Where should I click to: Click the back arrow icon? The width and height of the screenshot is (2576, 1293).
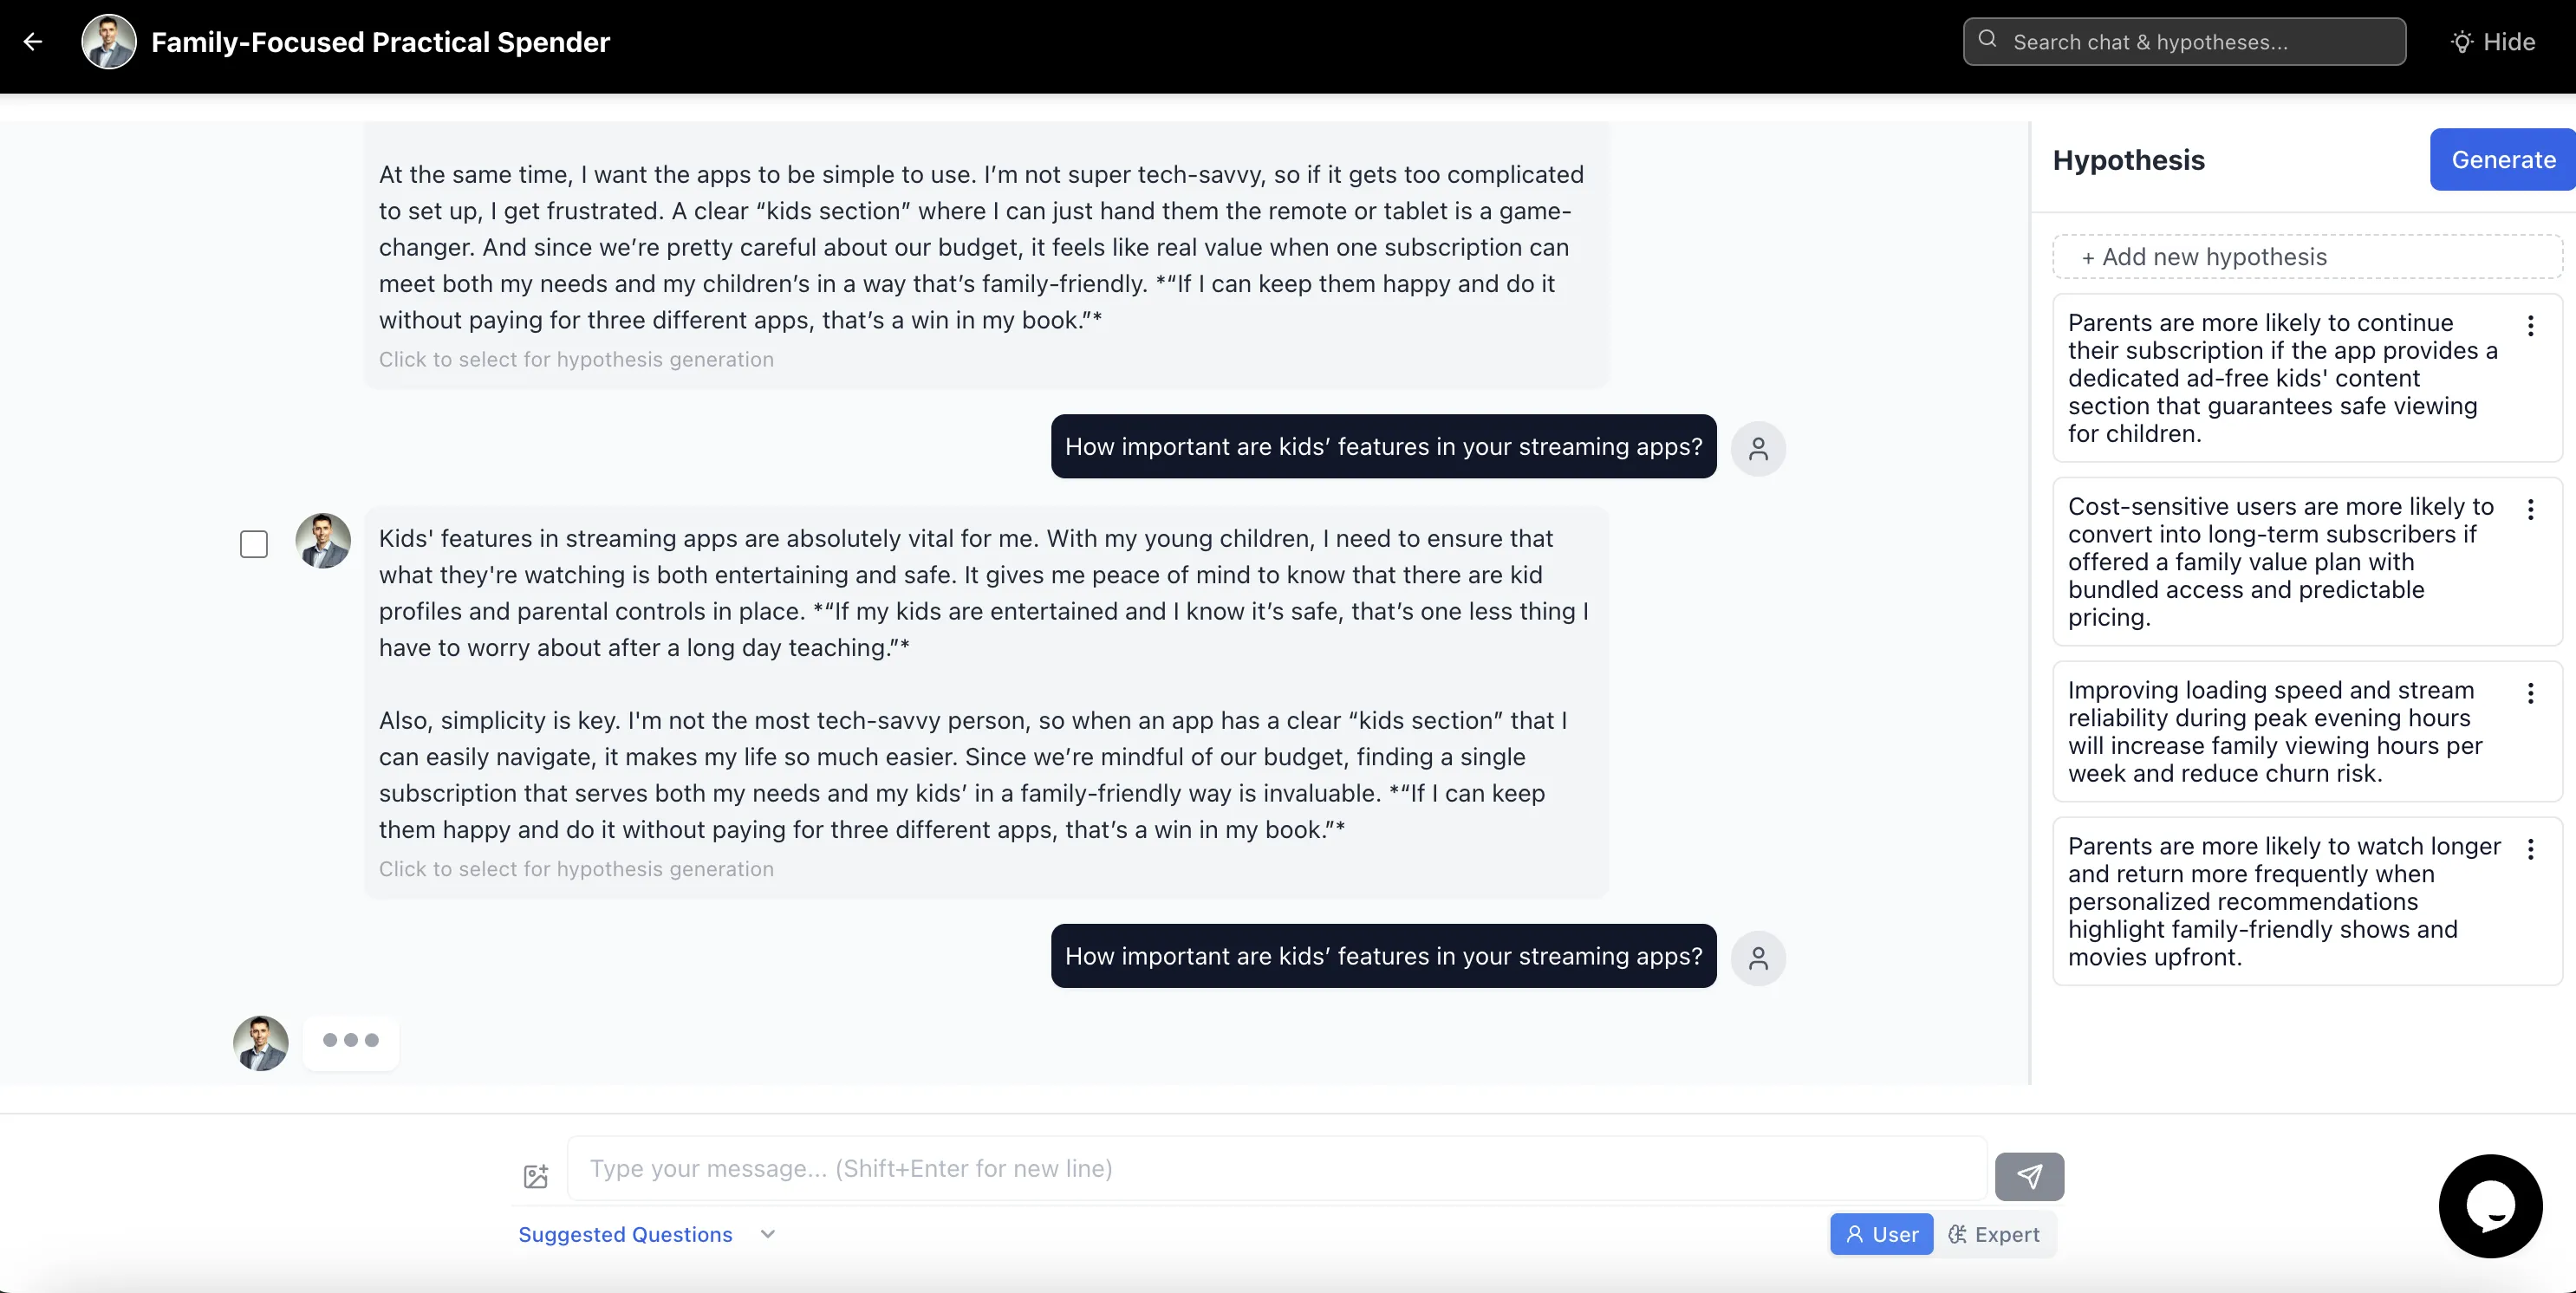coord(33,42)
